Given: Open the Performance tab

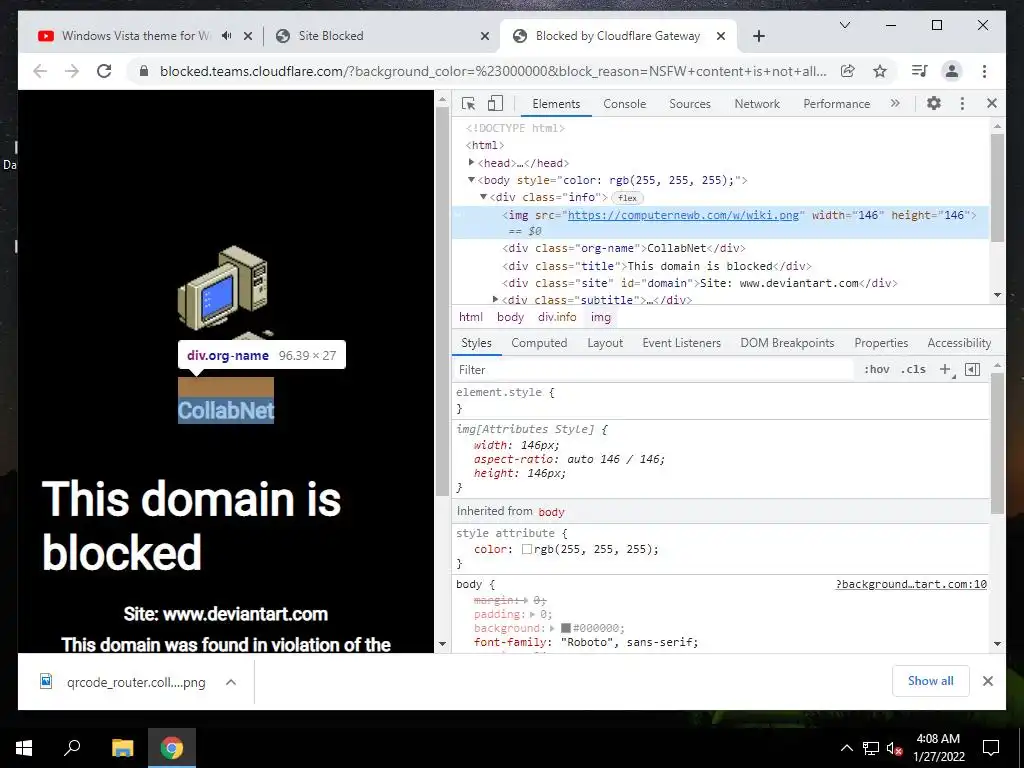Looking at the screenshot, I should tap(837, 104).
